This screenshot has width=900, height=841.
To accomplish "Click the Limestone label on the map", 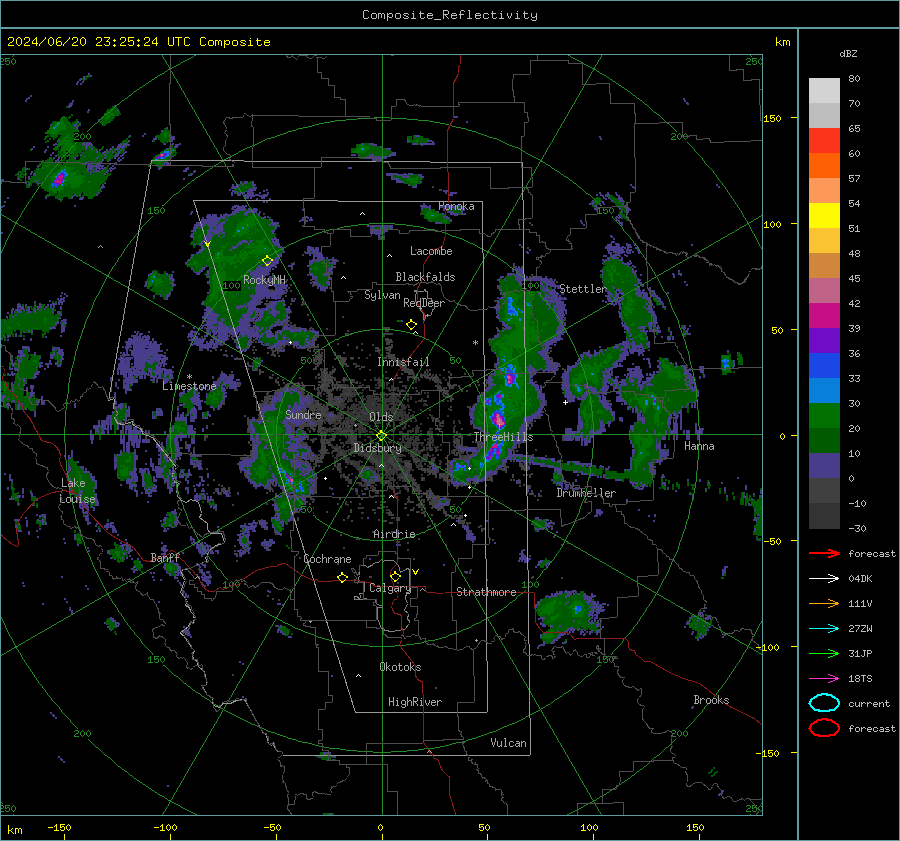I will (189, 386).
